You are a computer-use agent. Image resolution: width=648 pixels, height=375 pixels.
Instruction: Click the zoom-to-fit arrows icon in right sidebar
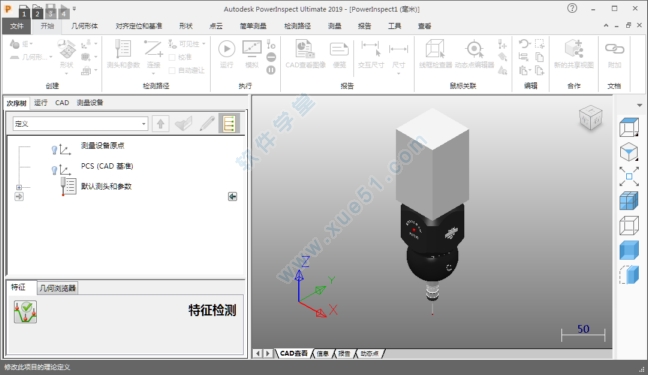point(629,177)
